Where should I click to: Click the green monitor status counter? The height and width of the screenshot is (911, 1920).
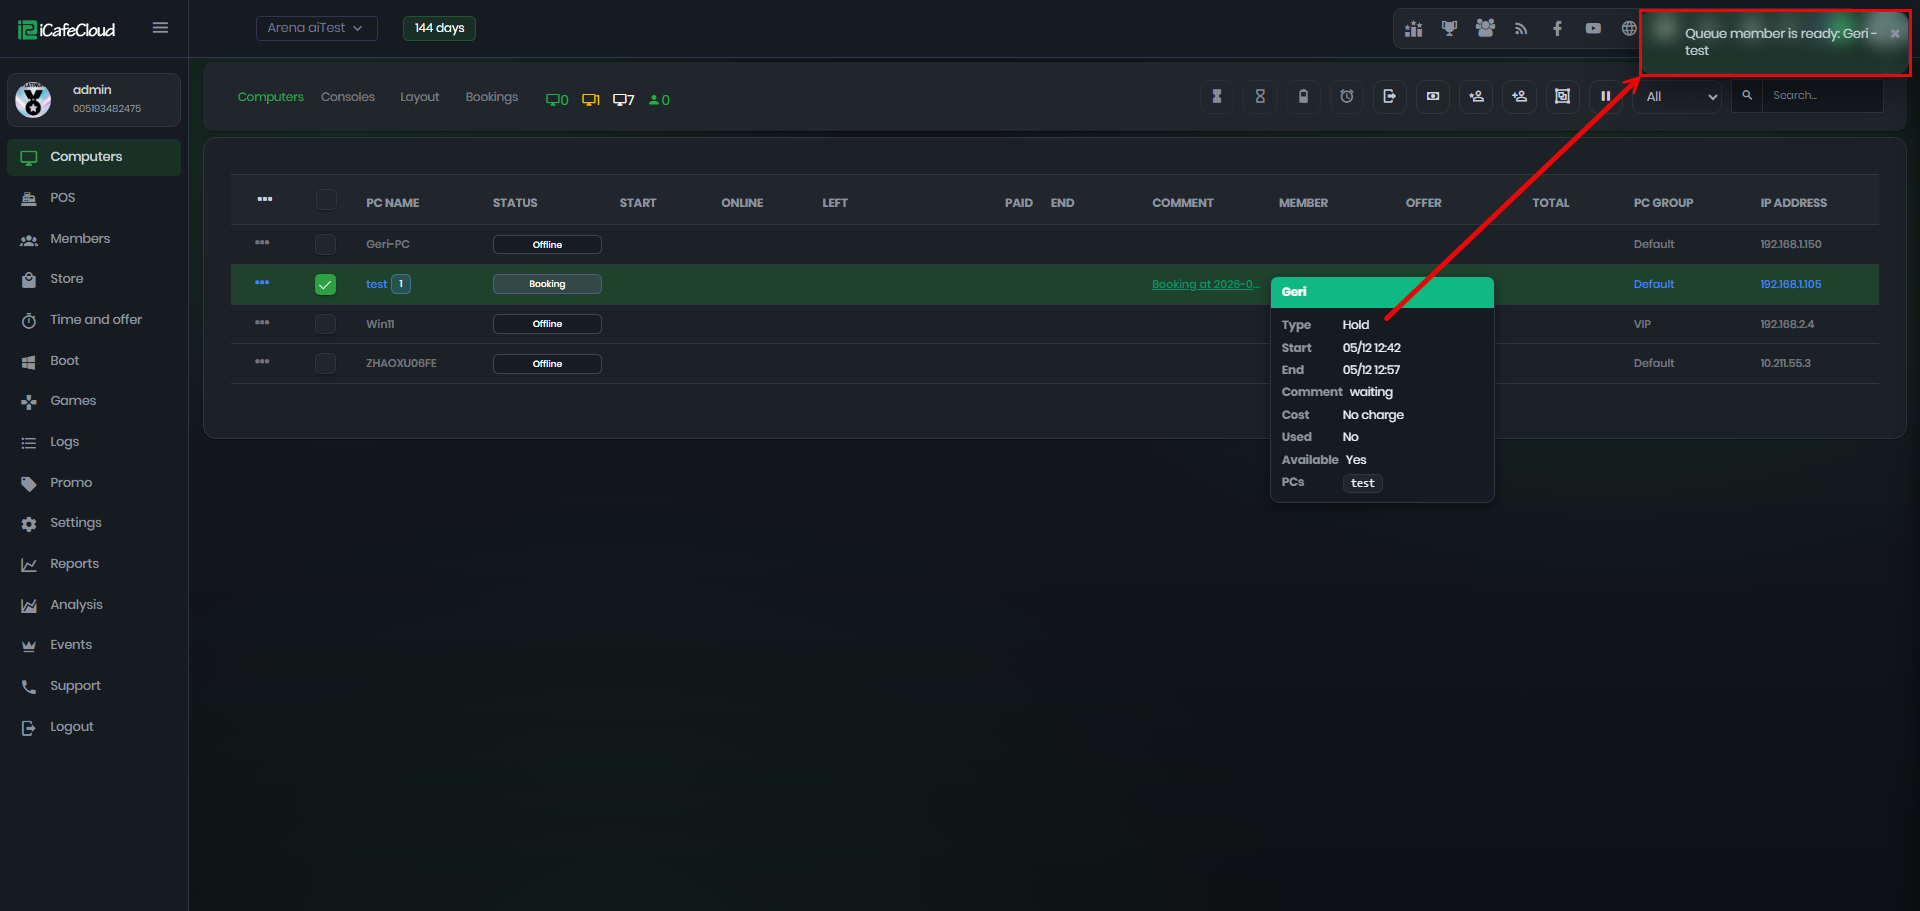557,100
